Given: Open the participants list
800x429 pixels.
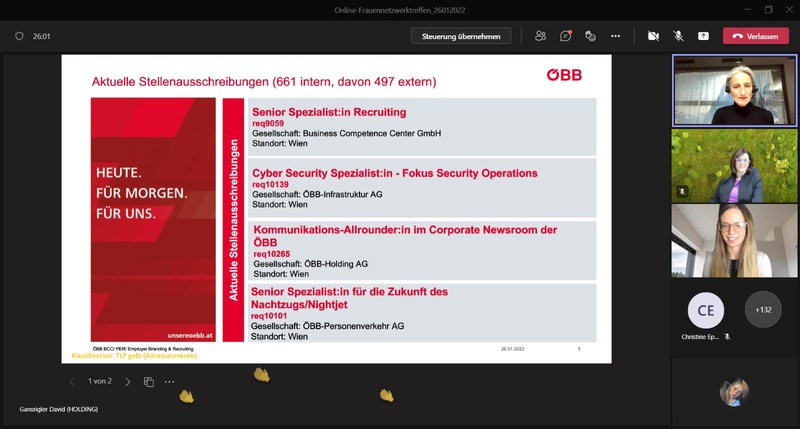Looking at the screenshot, I should click(x=540, y=36).
